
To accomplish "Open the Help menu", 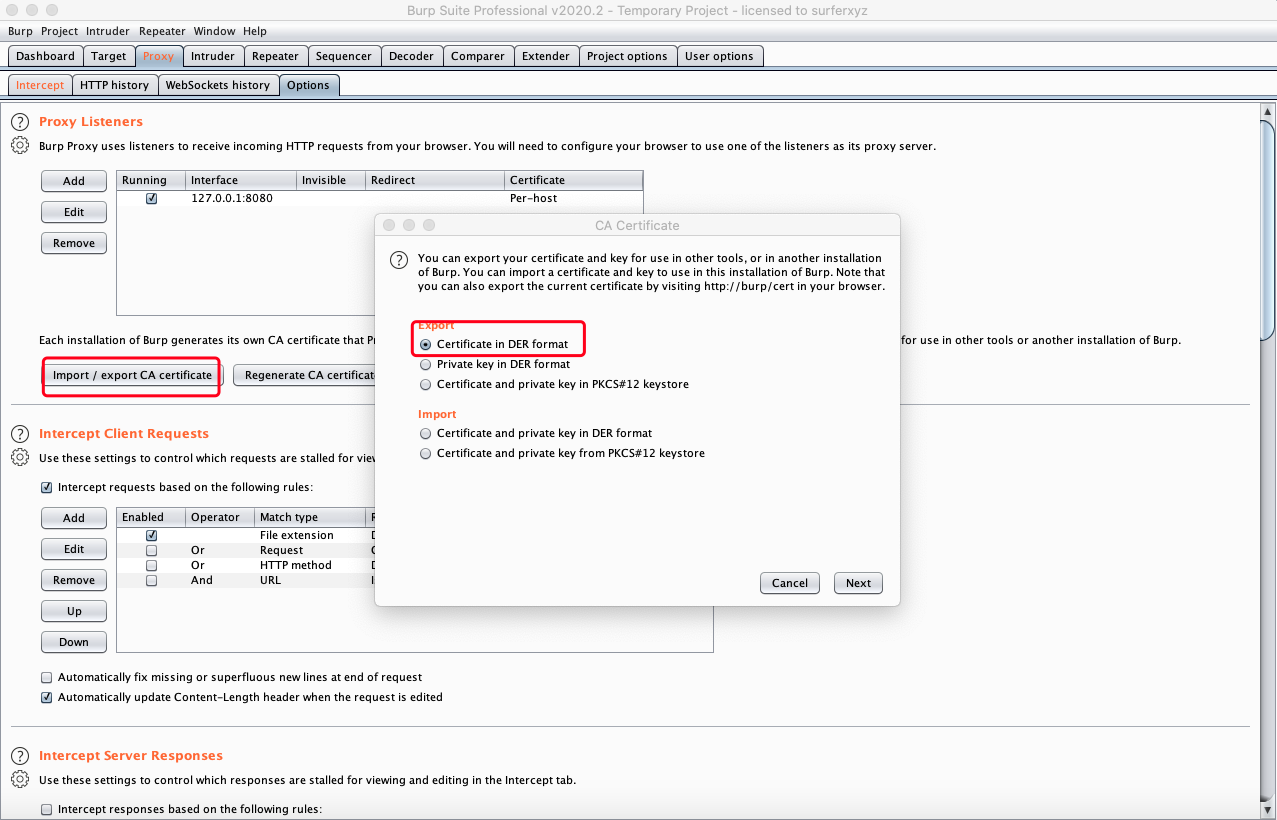I will click(x=255, y=31).
